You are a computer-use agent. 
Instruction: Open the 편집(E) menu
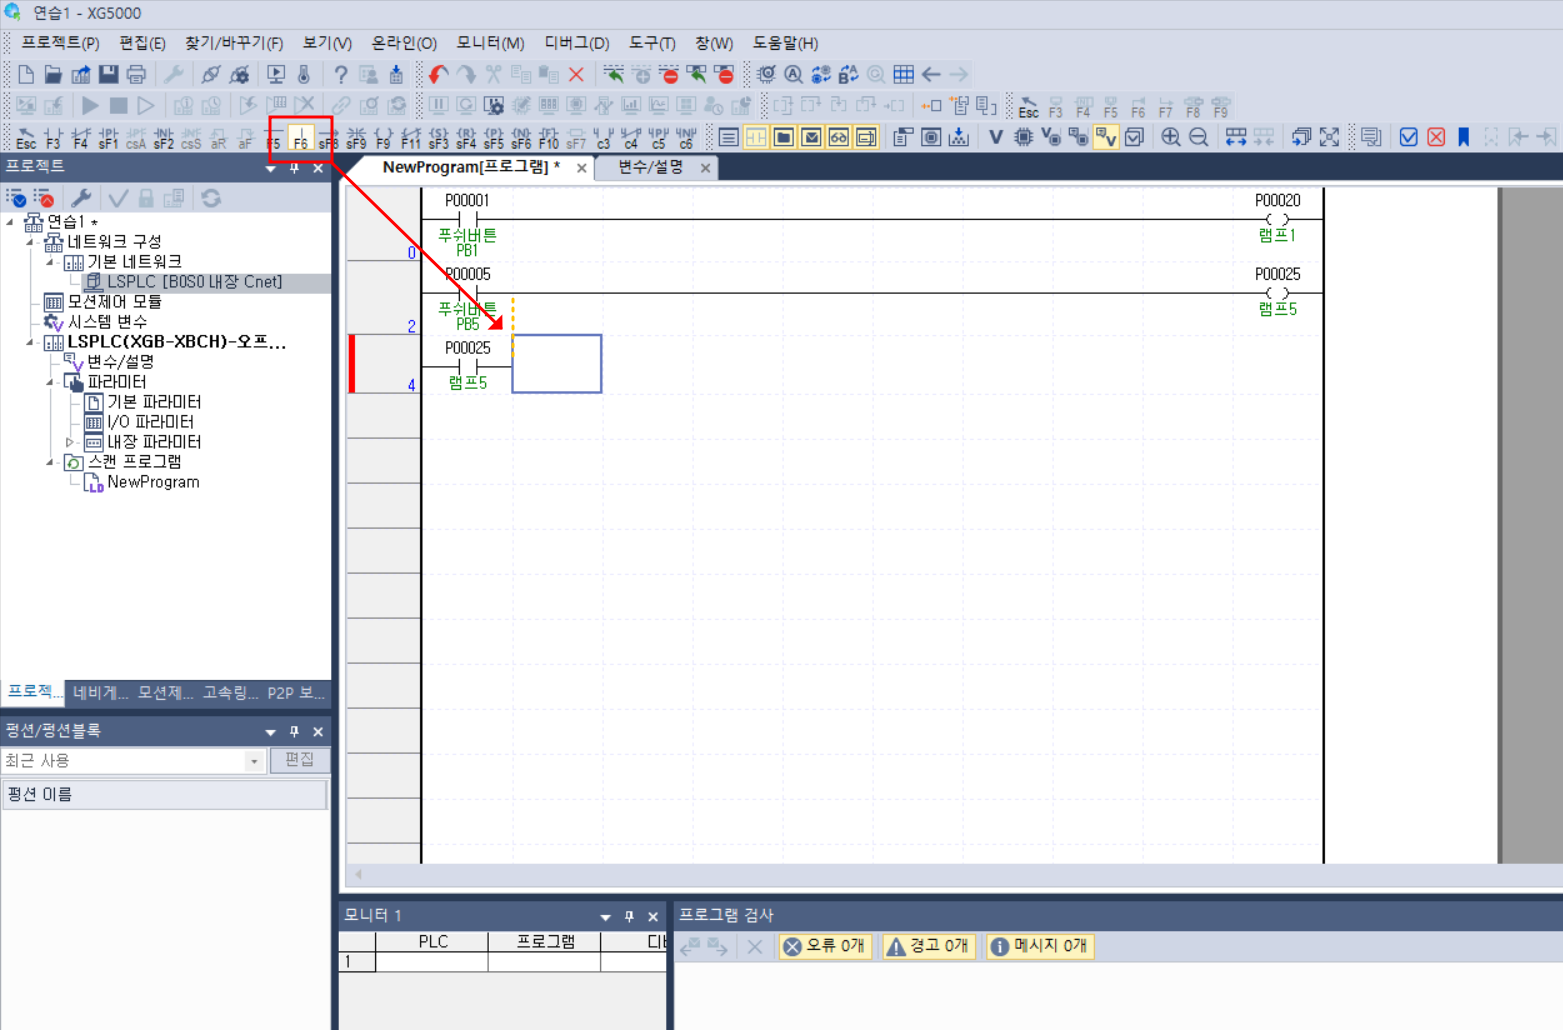click(x=142, y=43)
